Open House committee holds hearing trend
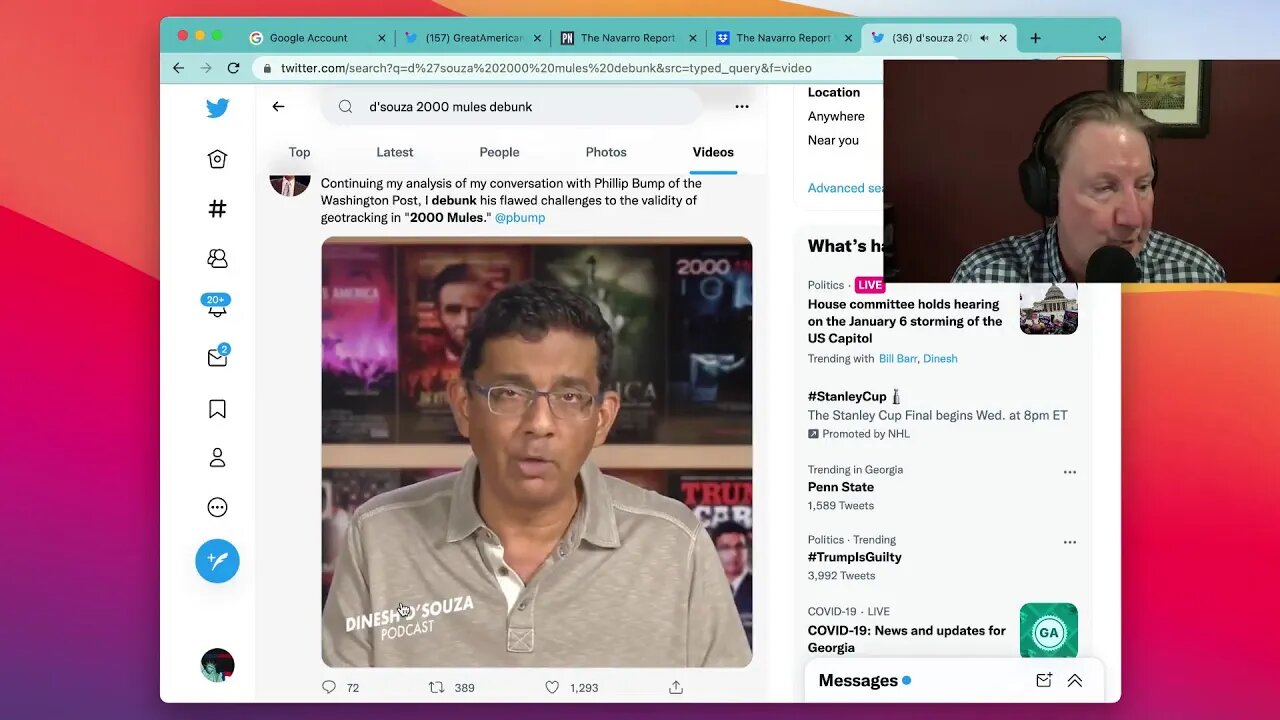 [905, 321]
